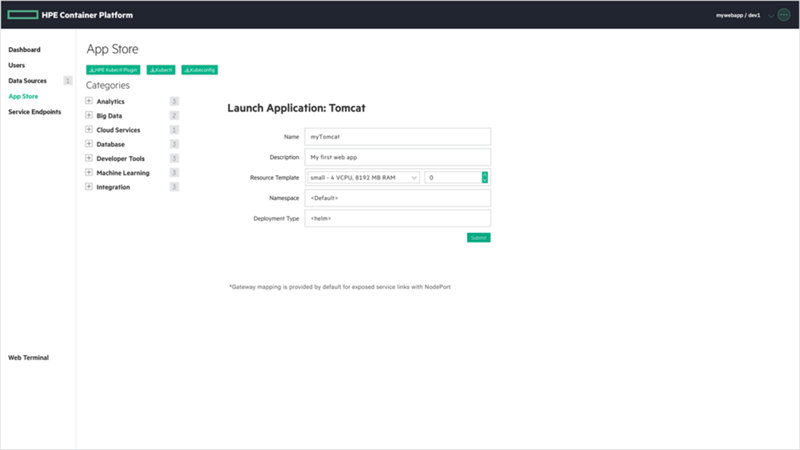
Task: Click the Gateway mapping footnote text
Action: [x=340, y=287]
